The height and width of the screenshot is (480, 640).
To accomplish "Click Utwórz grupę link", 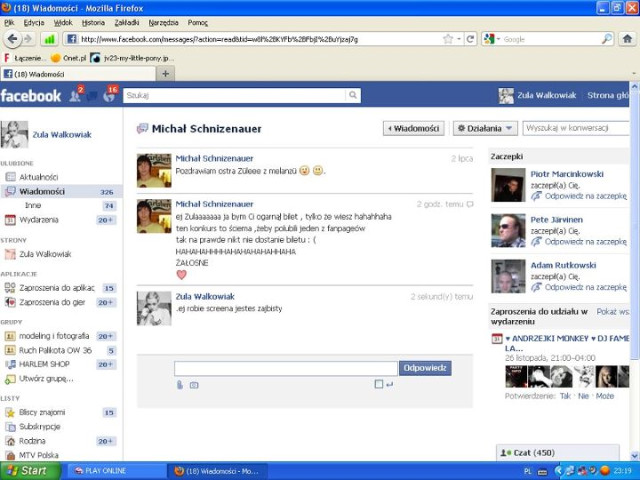I will pos(46,379).
